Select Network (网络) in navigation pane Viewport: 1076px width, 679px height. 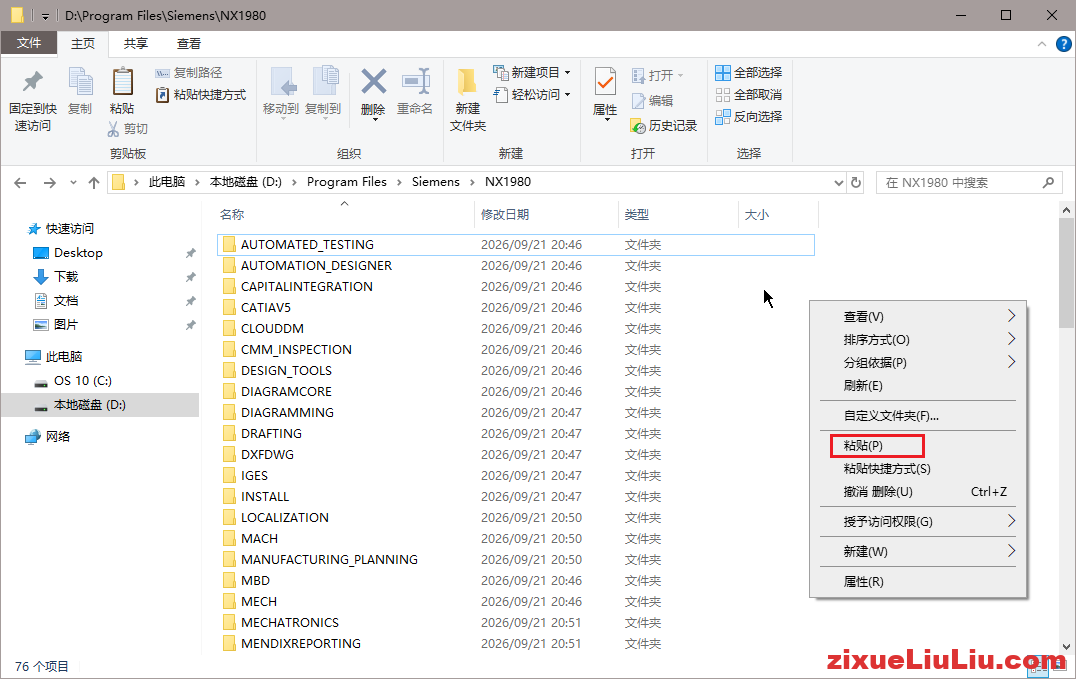(x=58, y=437)
